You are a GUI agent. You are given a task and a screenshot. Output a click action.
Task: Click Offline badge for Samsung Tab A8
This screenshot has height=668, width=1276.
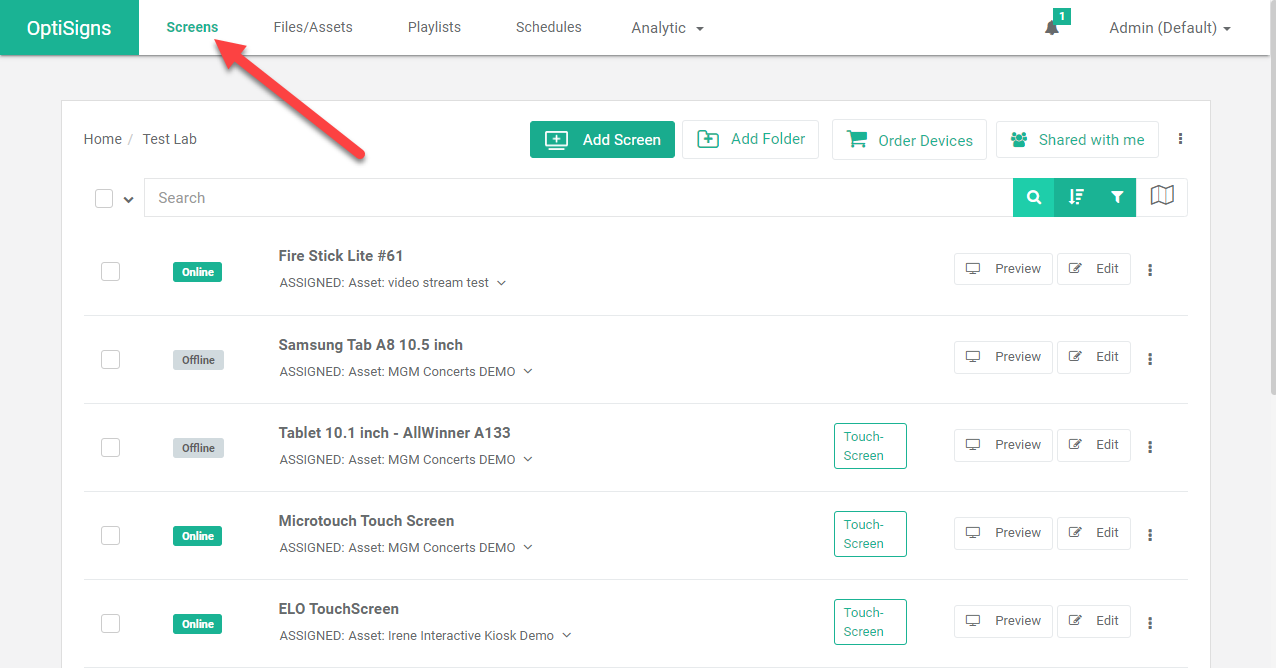[x=198, y=360]
